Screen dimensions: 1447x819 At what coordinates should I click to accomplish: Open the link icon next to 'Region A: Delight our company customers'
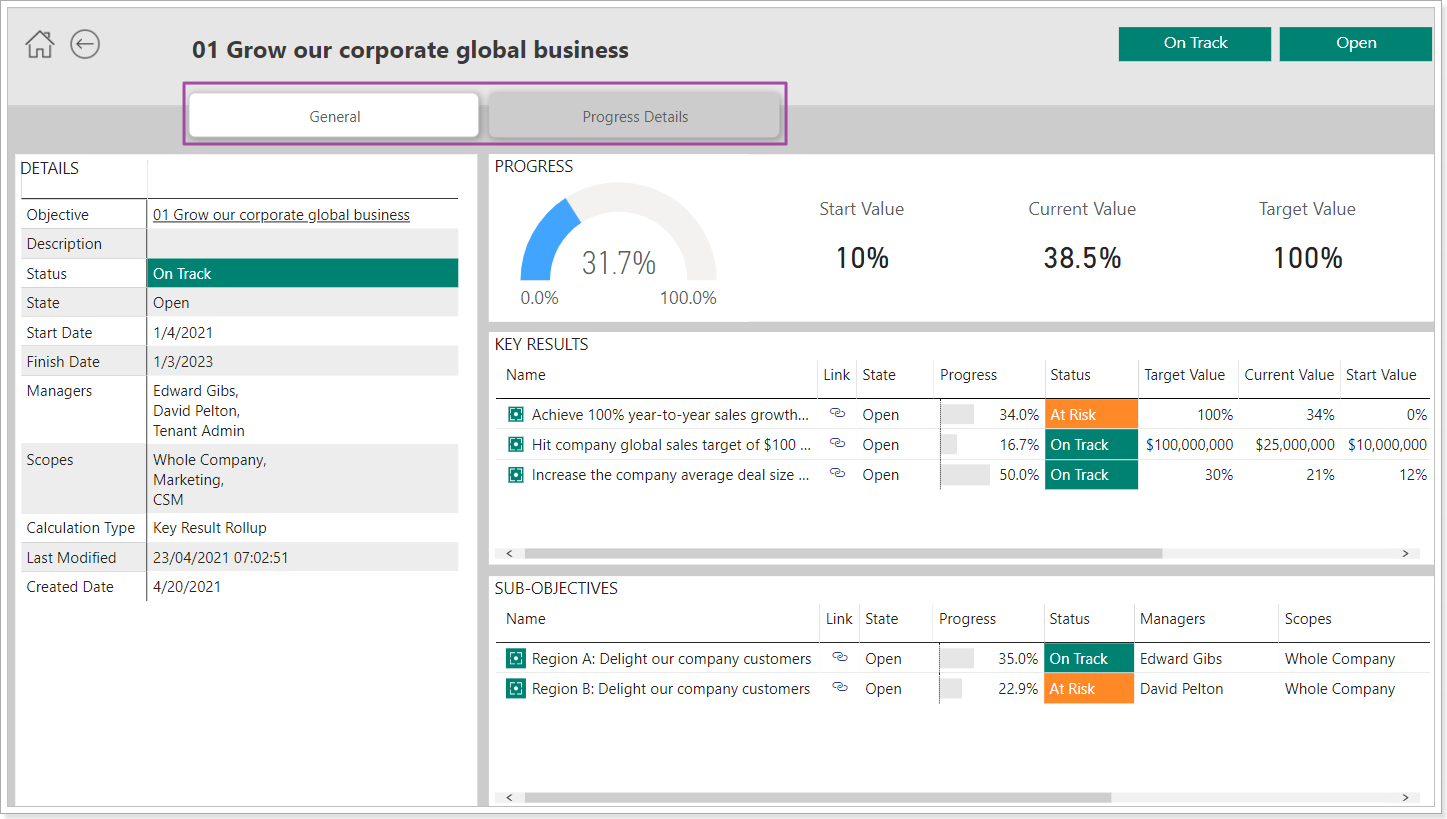point(840,658)
